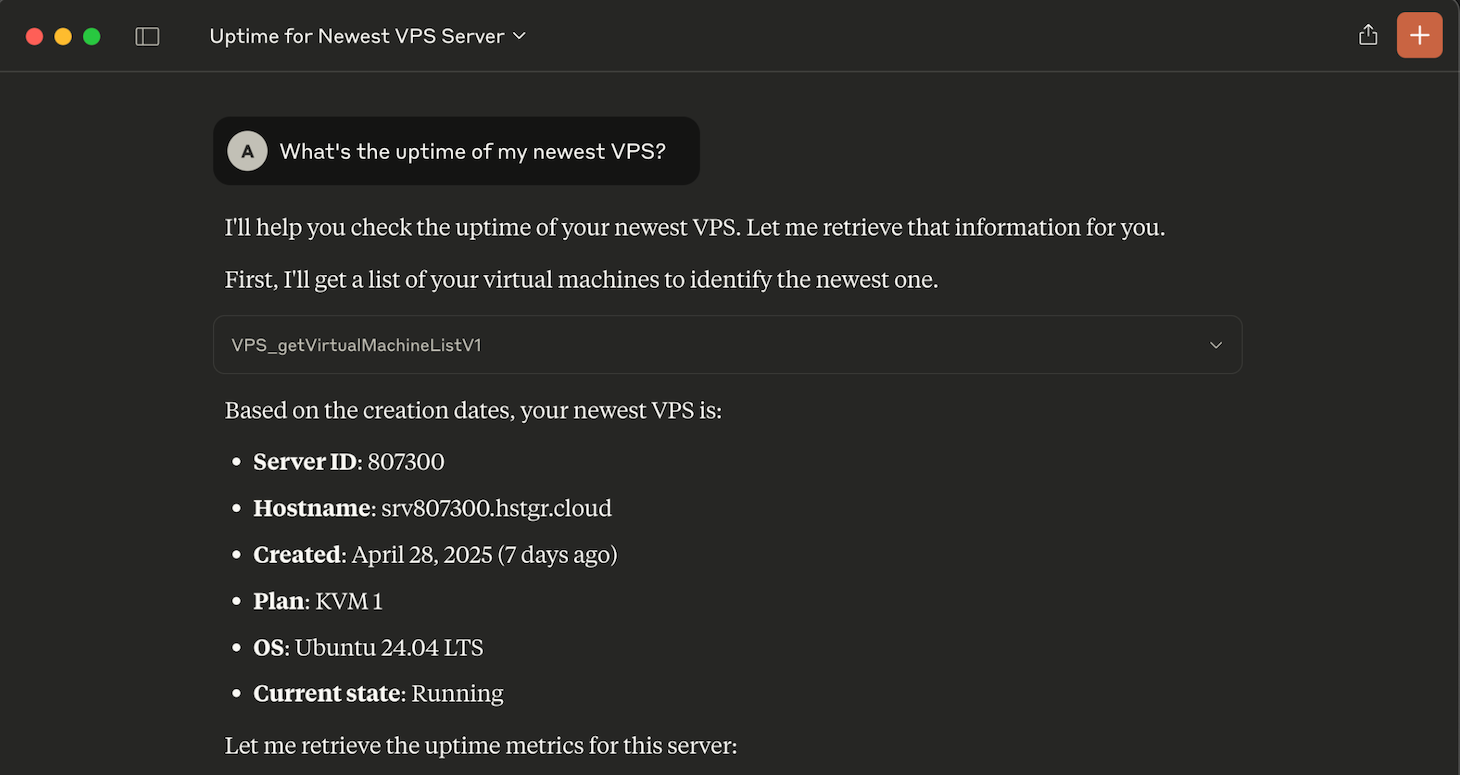This screenshot has height=775, width=1460.
Task: Click the upload arrow icon at top right
Action: (x=1368, y=34)
